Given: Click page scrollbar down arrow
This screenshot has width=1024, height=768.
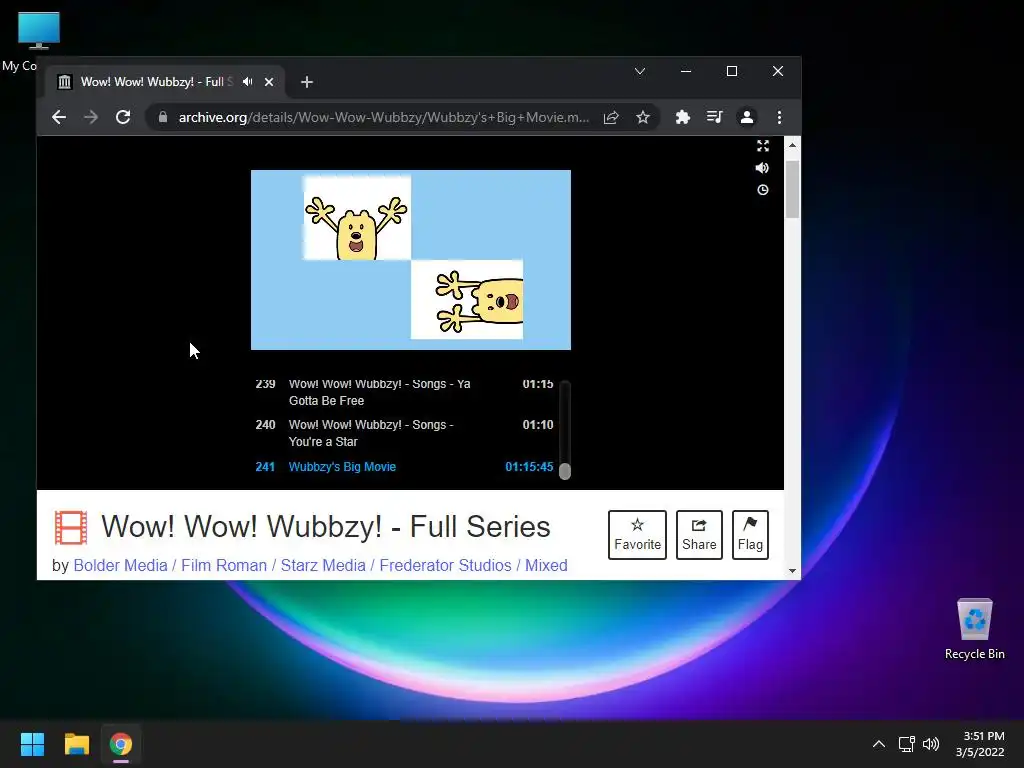Looking at the screenshot, I should pos(792,571).
